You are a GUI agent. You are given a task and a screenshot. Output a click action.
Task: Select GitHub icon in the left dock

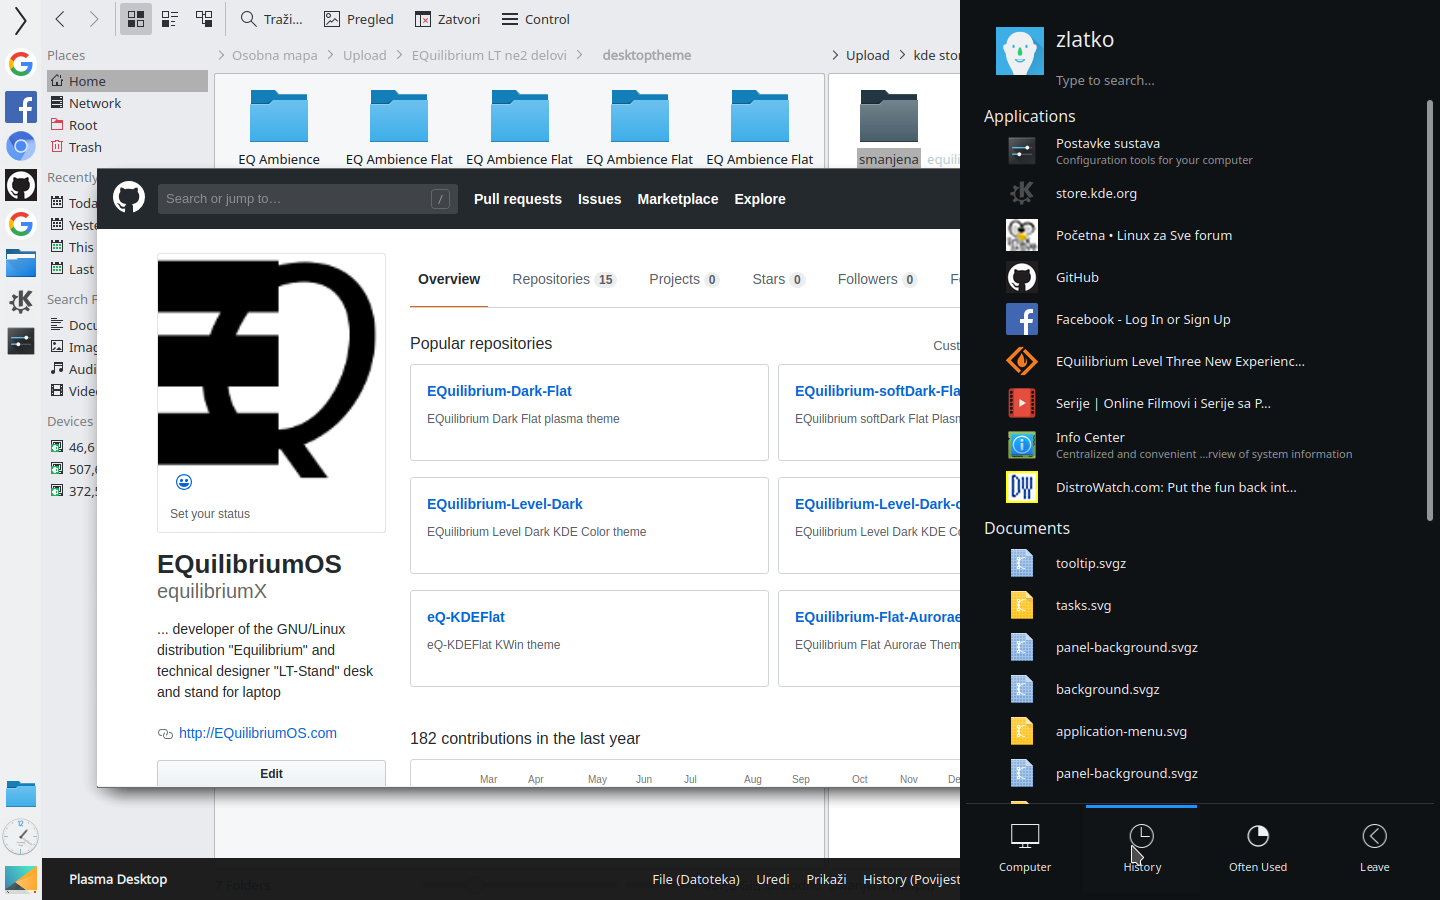[x=21, y=185]
